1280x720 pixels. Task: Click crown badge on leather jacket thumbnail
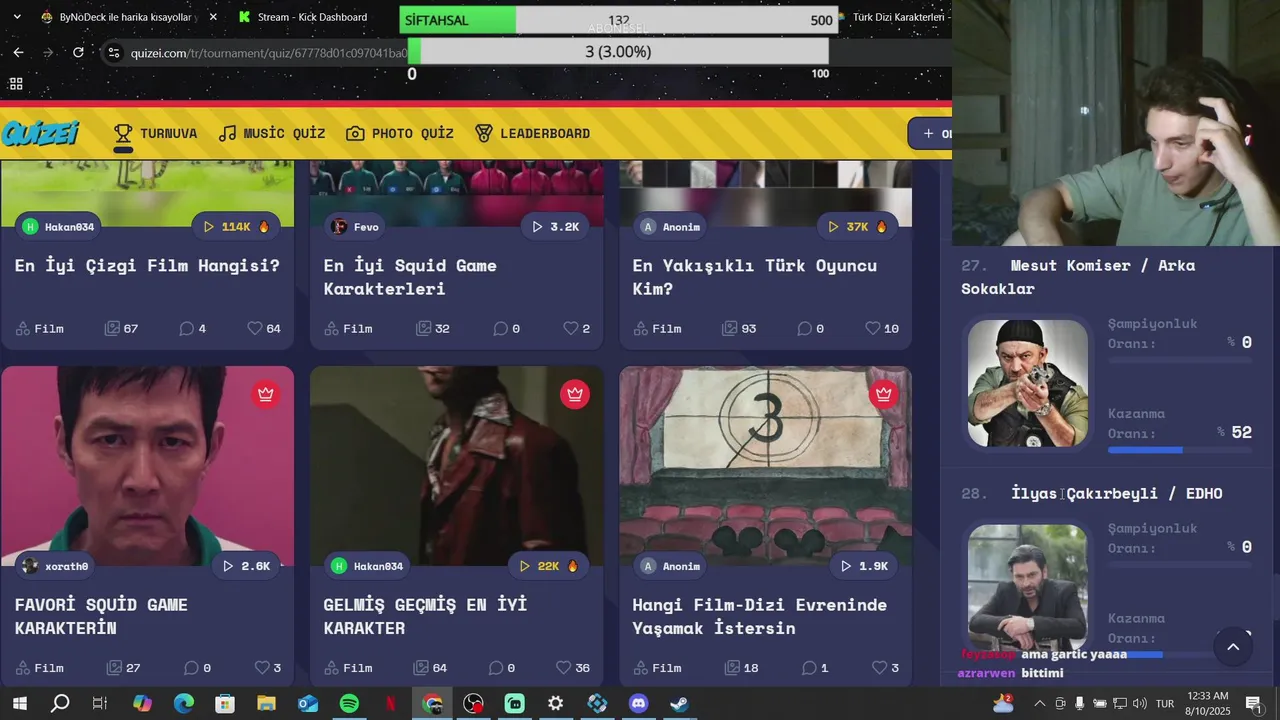(575, 394)
